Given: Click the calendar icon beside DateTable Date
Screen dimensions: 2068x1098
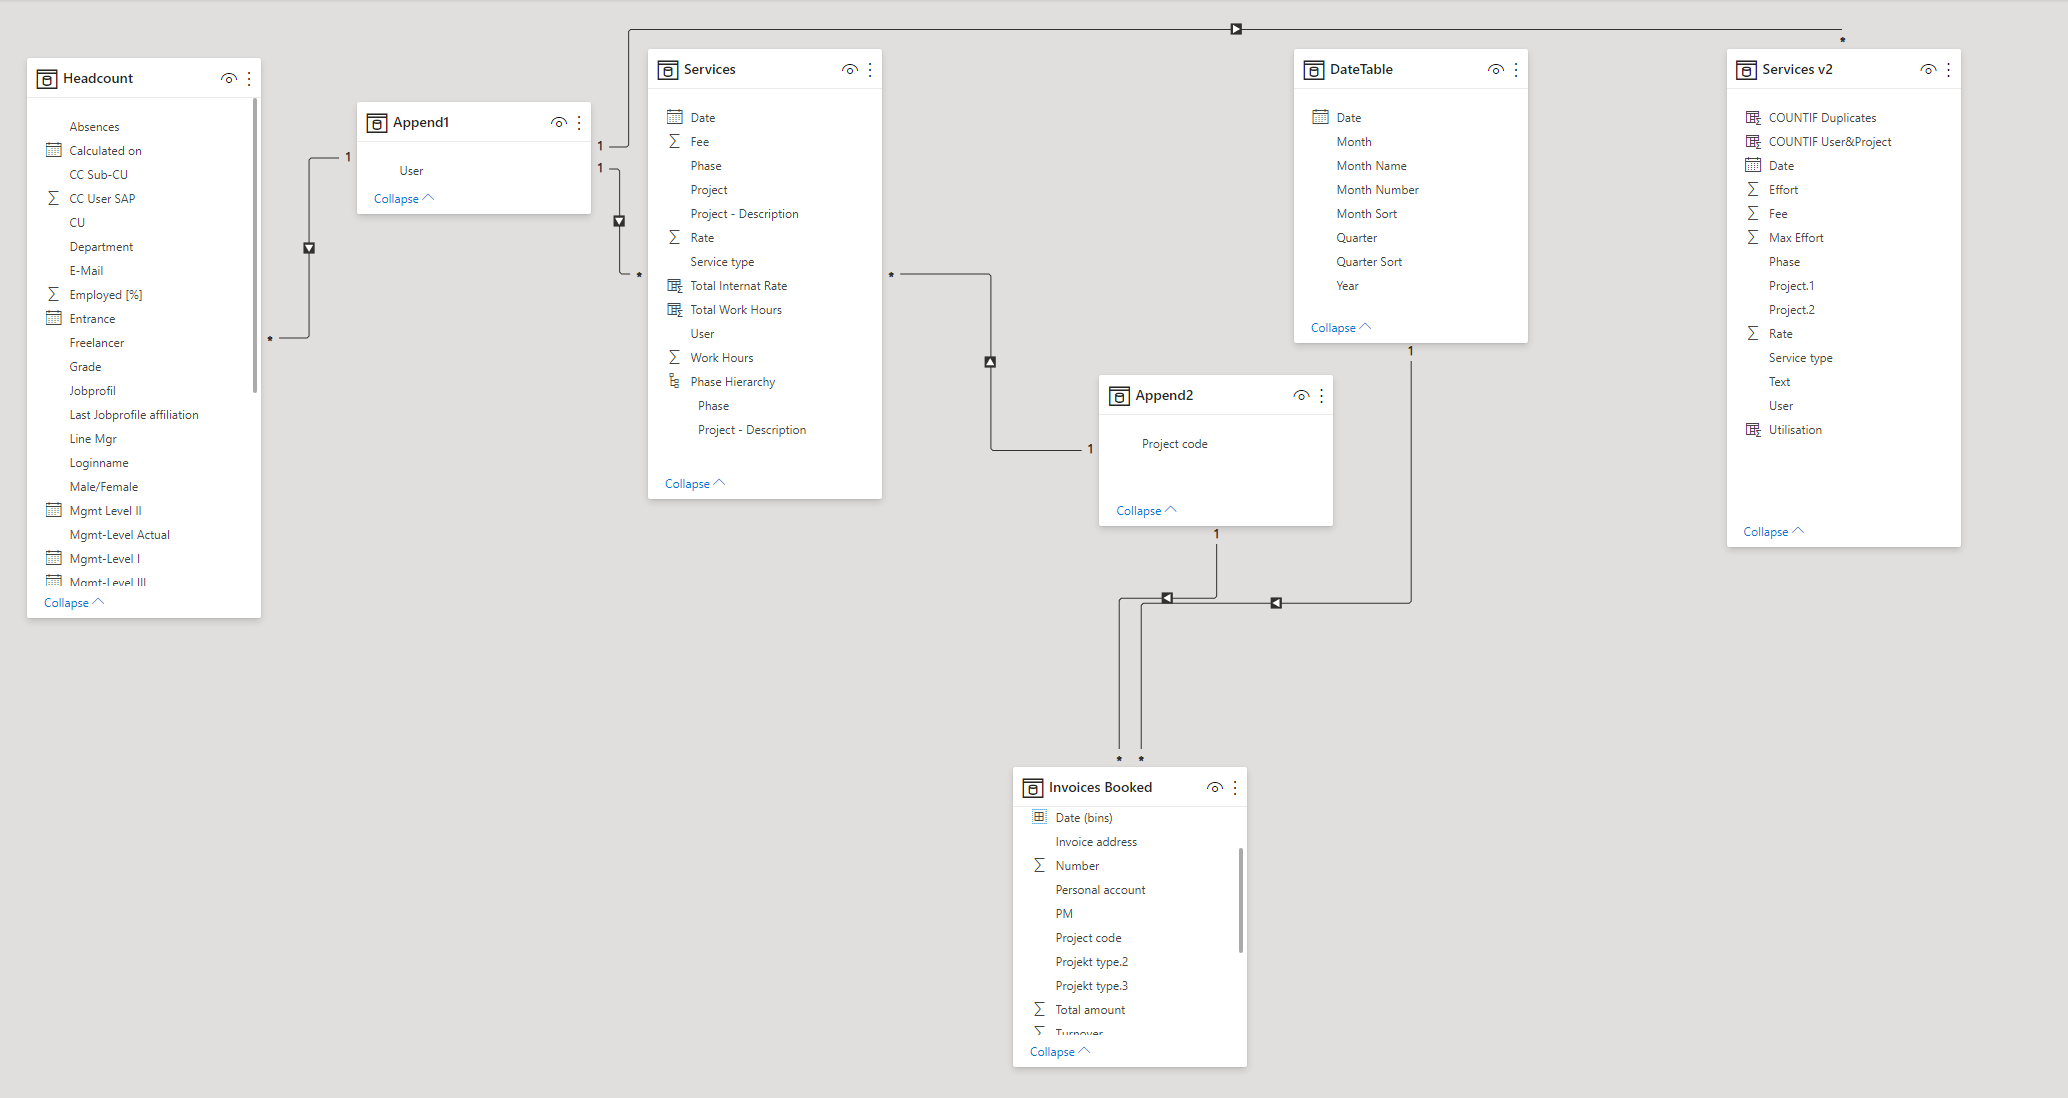Looking at the screenshot, I should coord(1320,117).
